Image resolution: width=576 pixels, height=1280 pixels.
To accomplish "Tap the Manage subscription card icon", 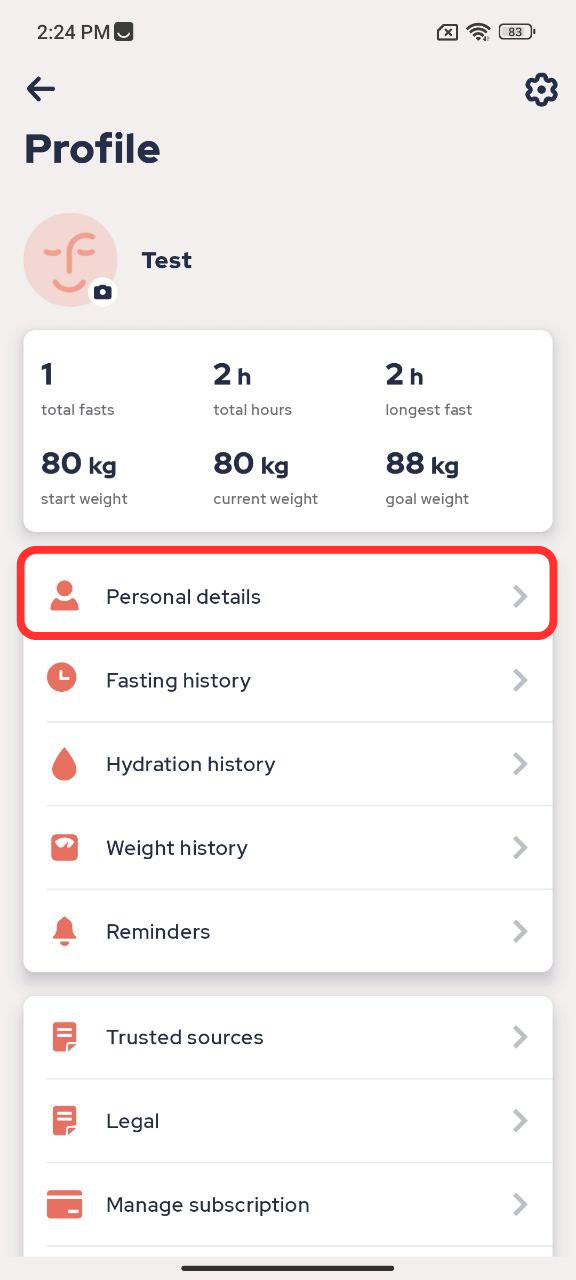I will [x=64, y=1205].
